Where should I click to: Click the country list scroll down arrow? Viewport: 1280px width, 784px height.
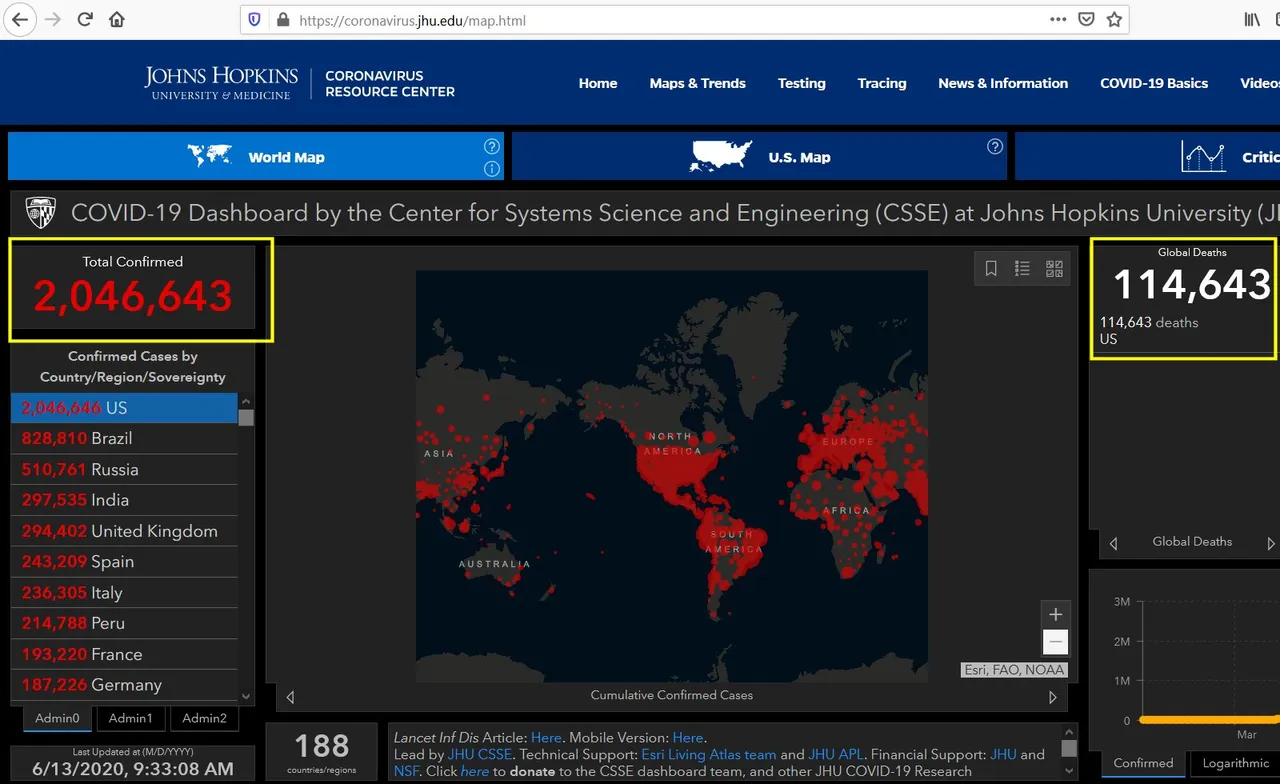pyautogui.click(x=246, y=696)
